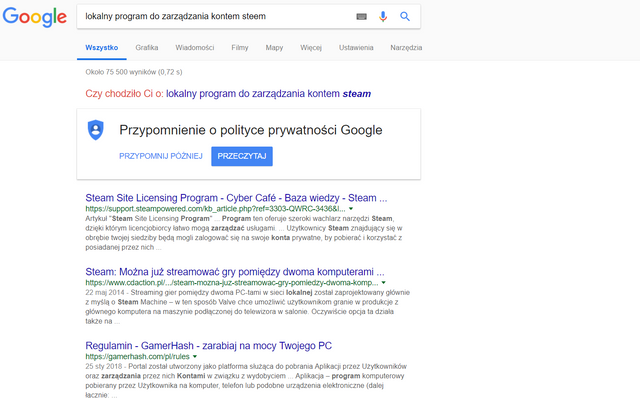Open the Narzędzia search tools
Image resolution: width=640 pixels, height=398 pixels.
[406, 47]
